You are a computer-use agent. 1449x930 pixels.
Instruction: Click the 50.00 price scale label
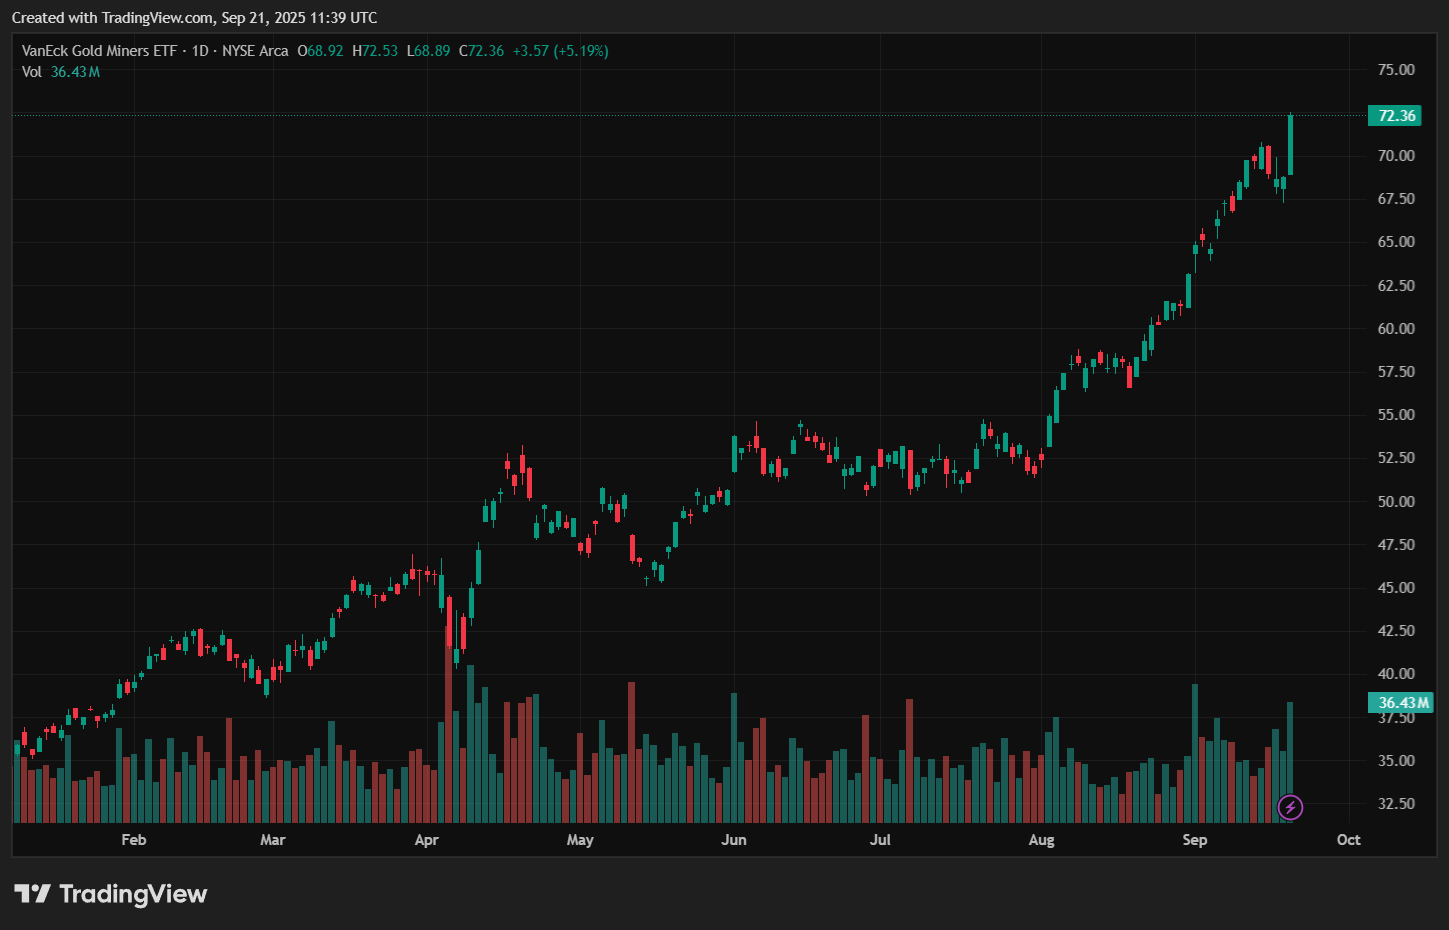click(1396, 502)
